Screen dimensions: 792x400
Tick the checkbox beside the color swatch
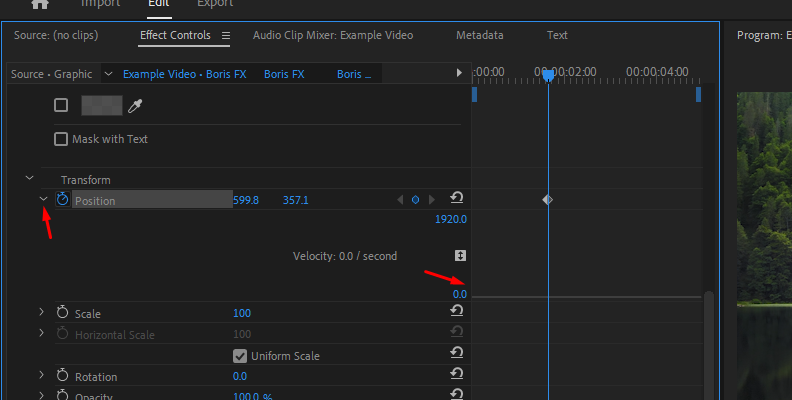pyautogui.click(x=61, y=105)
